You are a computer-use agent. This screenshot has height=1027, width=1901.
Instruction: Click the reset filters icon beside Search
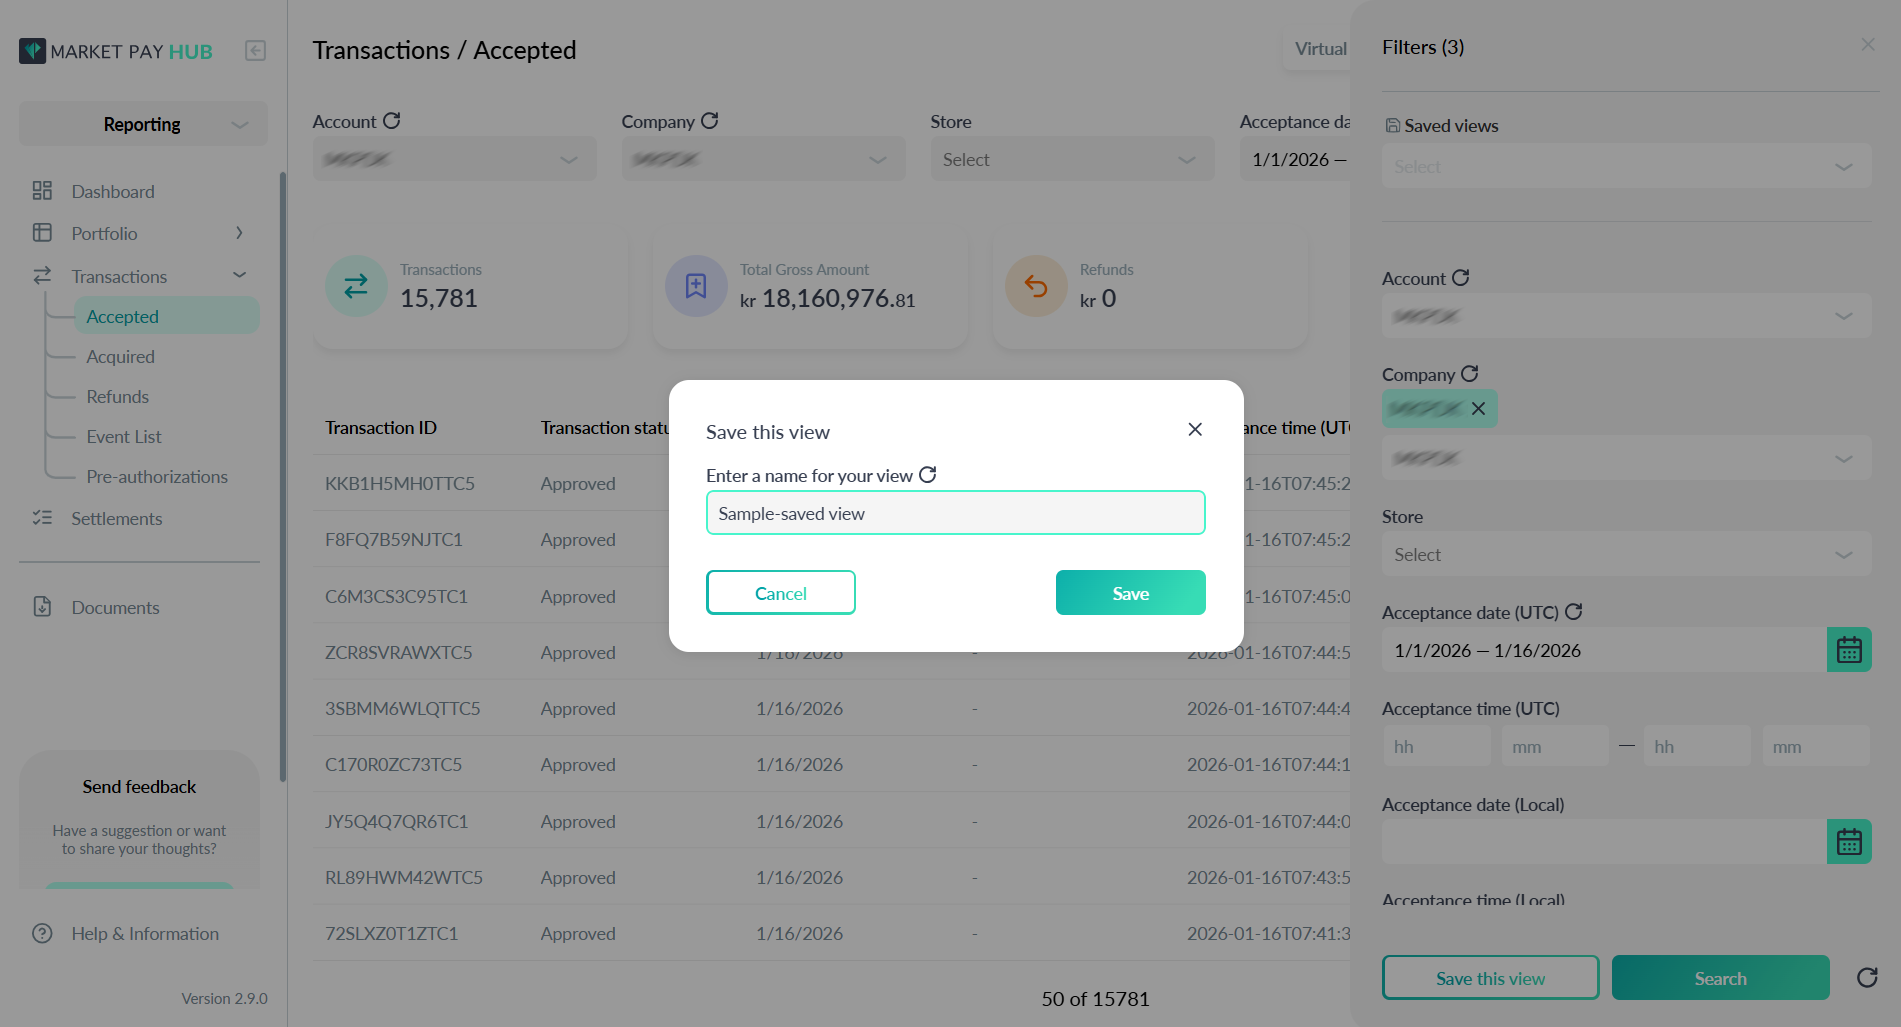[1867, 978]
